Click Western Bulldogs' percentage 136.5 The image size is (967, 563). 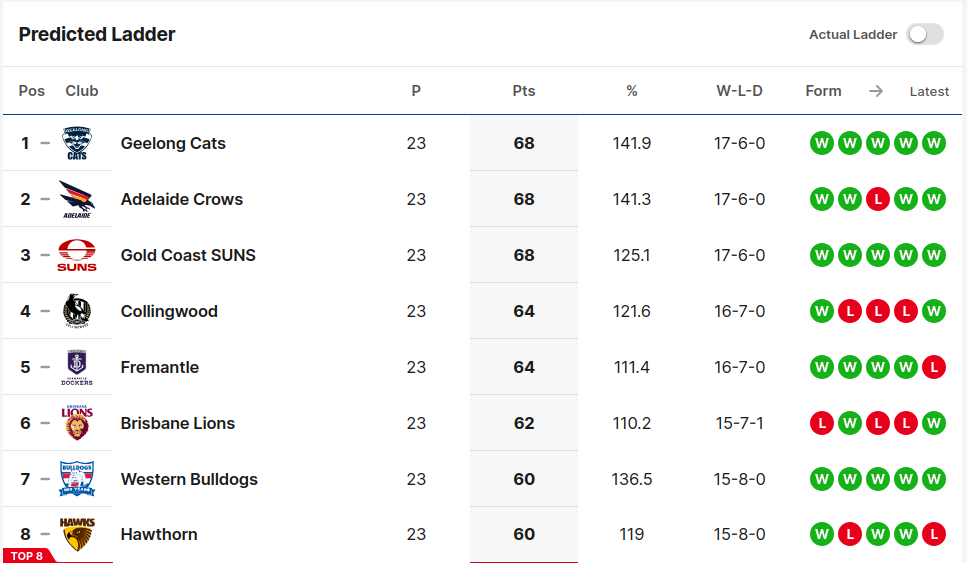[632, 479]
